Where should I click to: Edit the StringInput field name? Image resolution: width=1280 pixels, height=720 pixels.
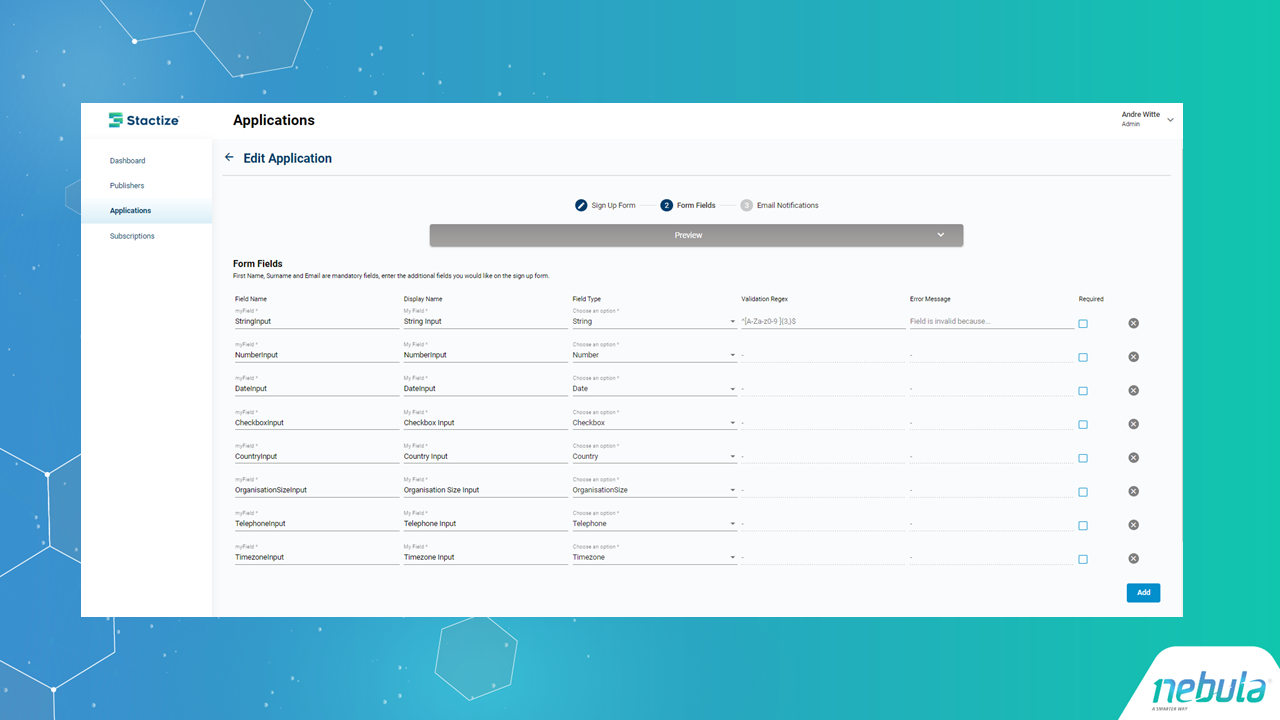pos(316,321)
